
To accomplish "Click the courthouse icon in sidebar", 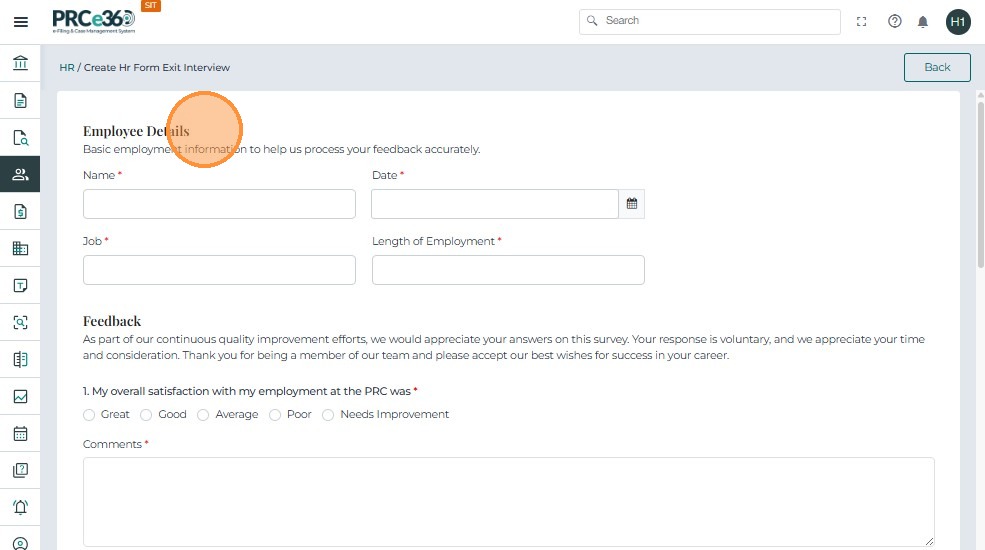I will pos(20,63).
